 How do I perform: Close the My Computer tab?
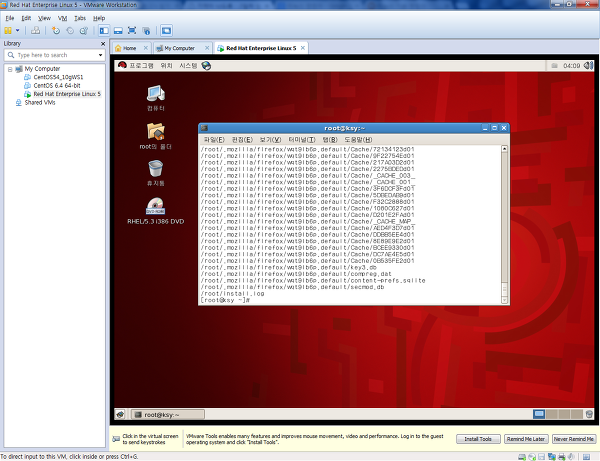(207, 48)
